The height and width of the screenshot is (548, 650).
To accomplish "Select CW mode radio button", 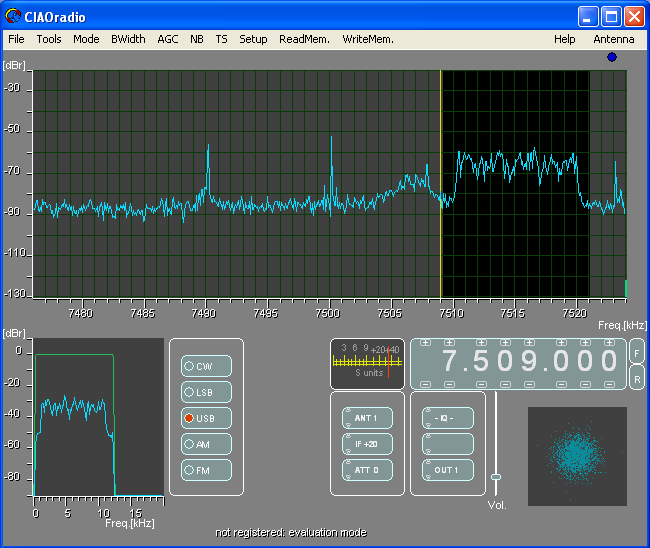I will [206, 366].
